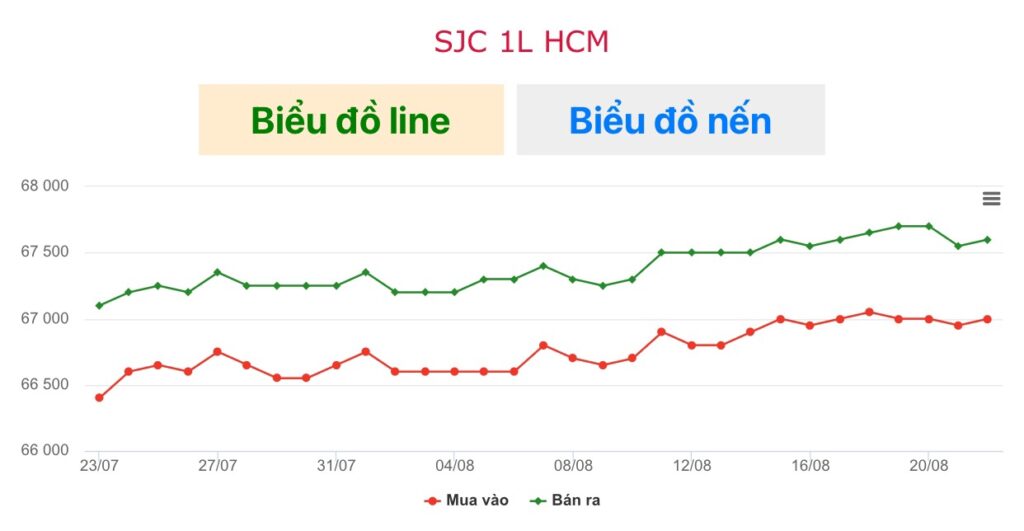The height and width of the screenshot is (531, 1024).
Task: Click the red Mua vào point at 27/07
Action: pos(217,352)
